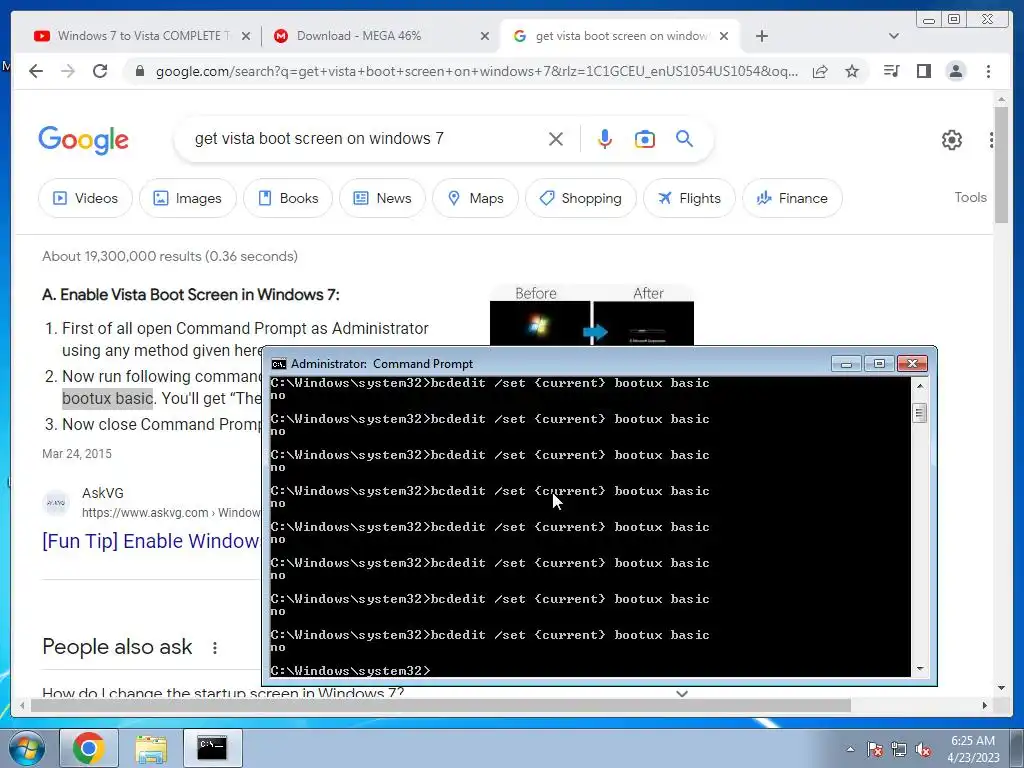
Task: Click the Chrome page vertical scrollbar thumb
Action: [x=1001, y=163]
